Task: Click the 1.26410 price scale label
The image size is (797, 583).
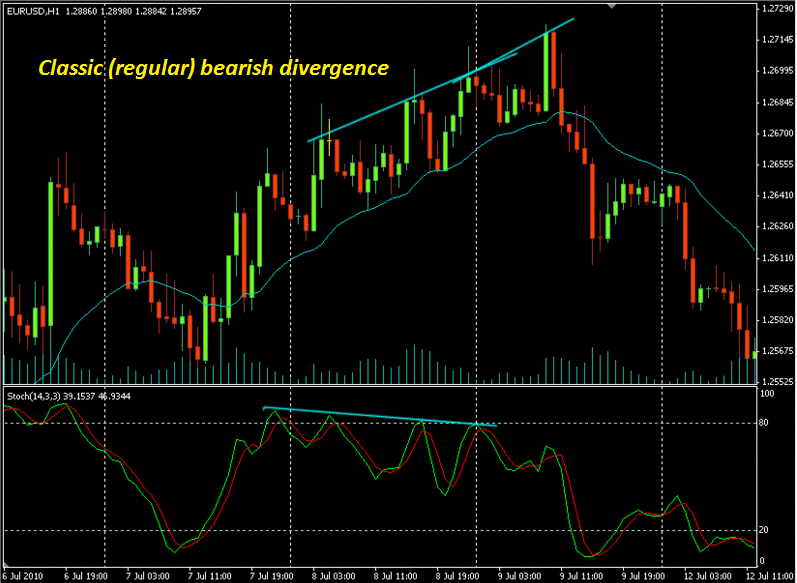Action: (777, 195)
